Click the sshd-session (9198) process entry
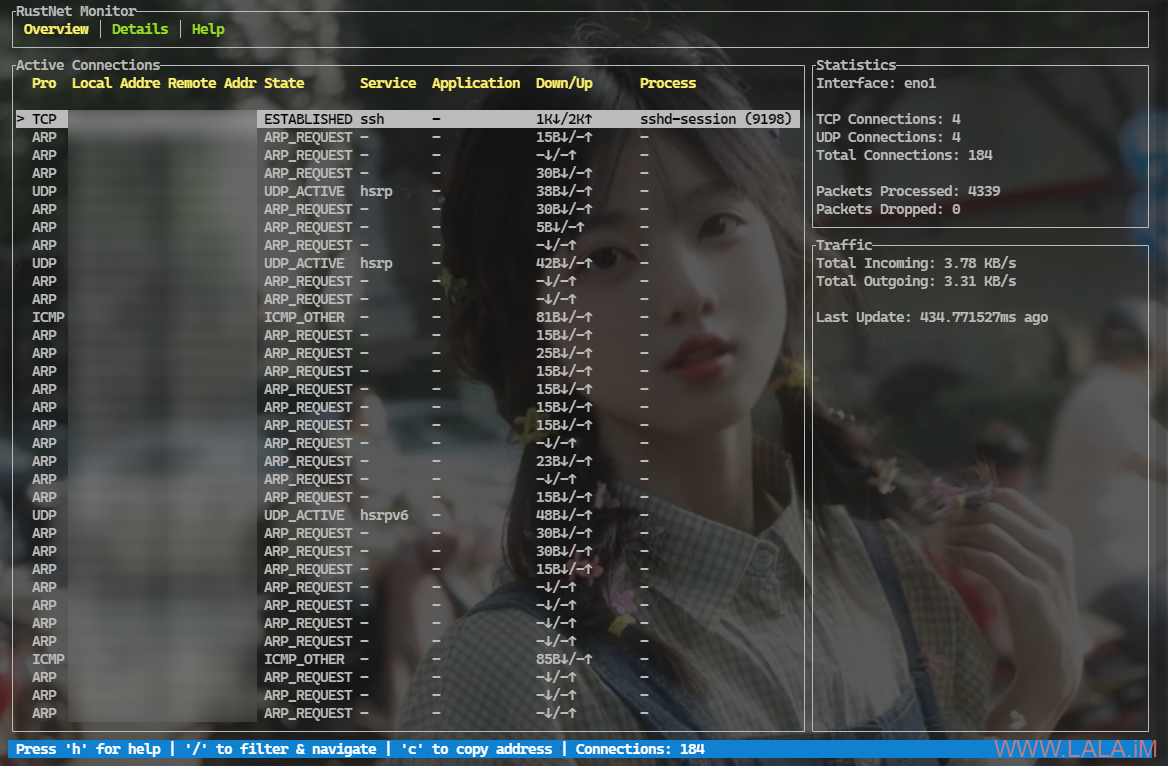The height and width of the screenshot is (766, 1168). click(716, 119)
